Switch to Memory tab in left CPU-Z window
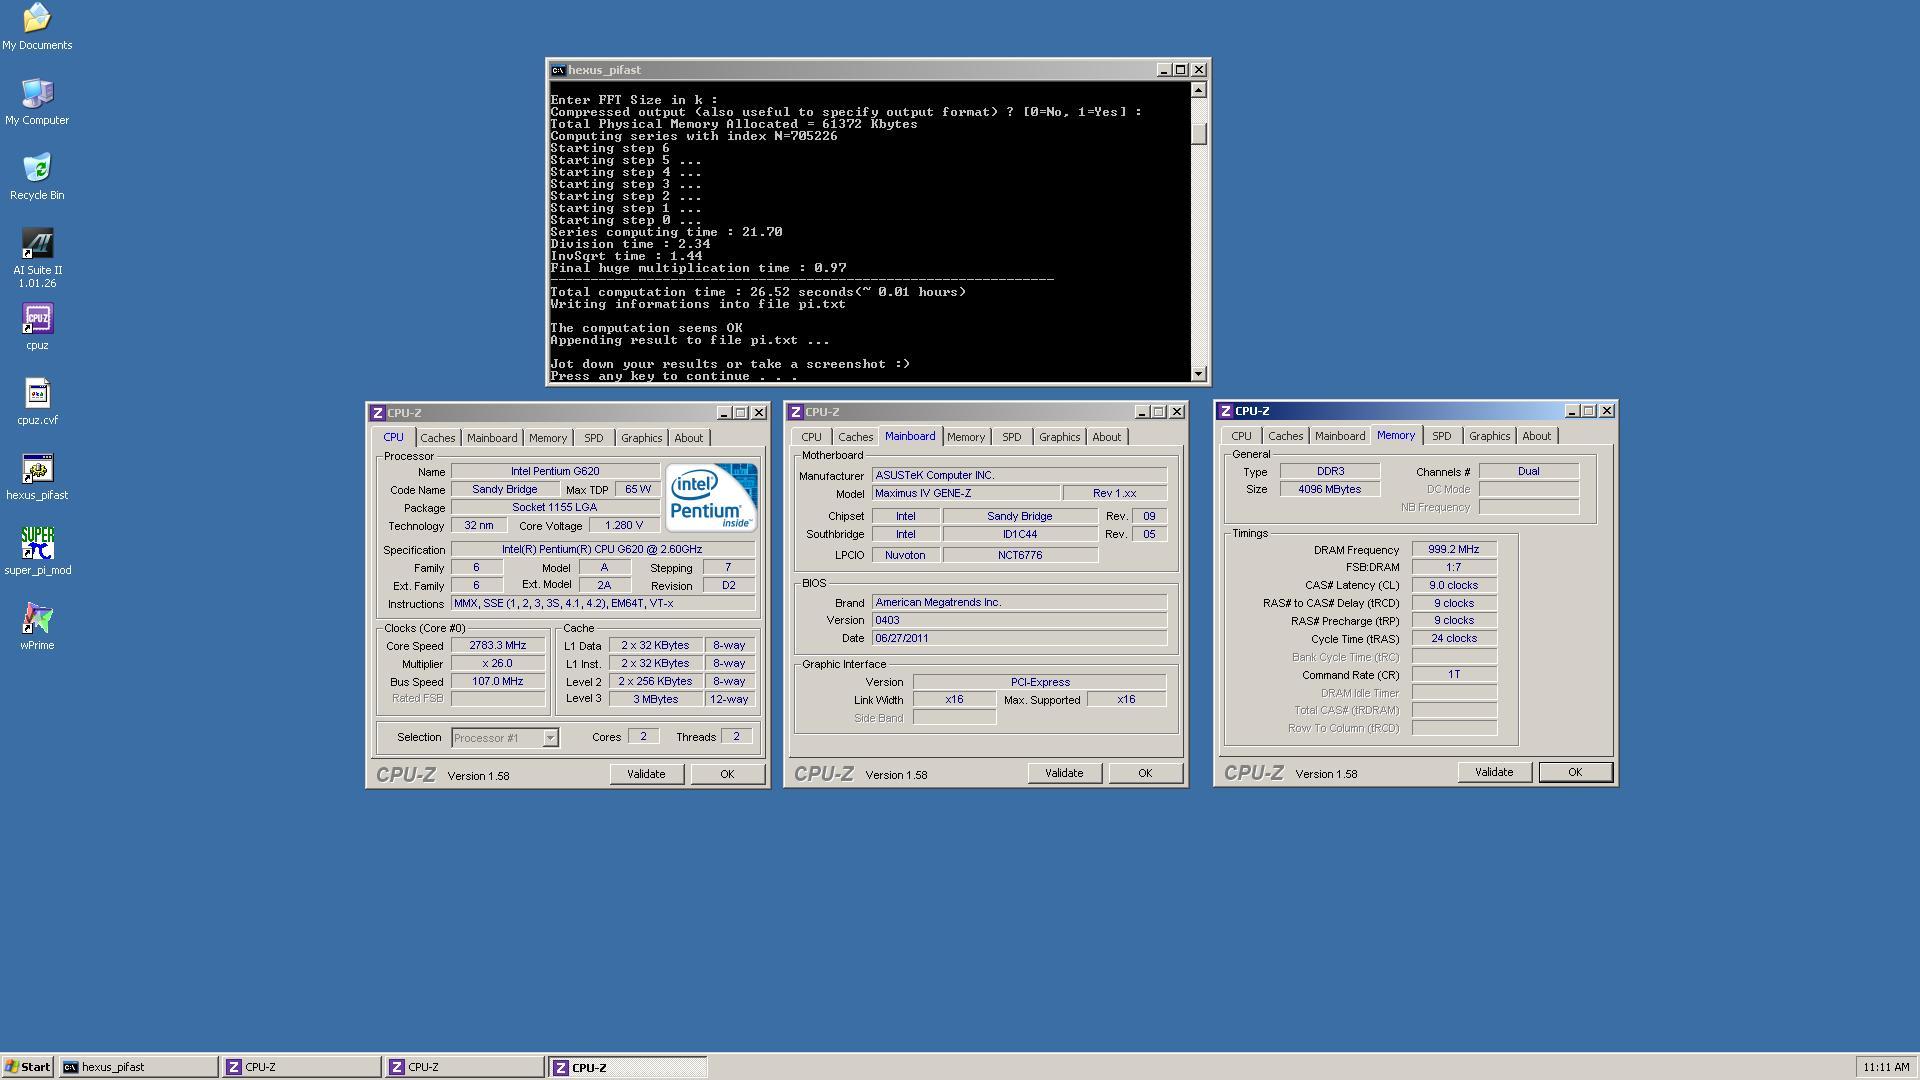Screen dimensions: 1920x1080 548,438
